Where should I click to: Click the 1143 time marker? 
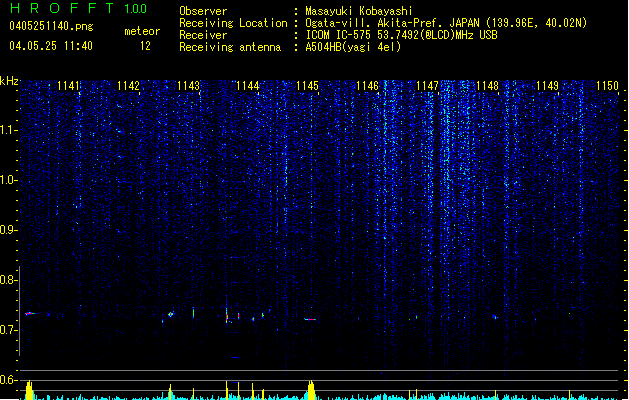click(188, 85)
